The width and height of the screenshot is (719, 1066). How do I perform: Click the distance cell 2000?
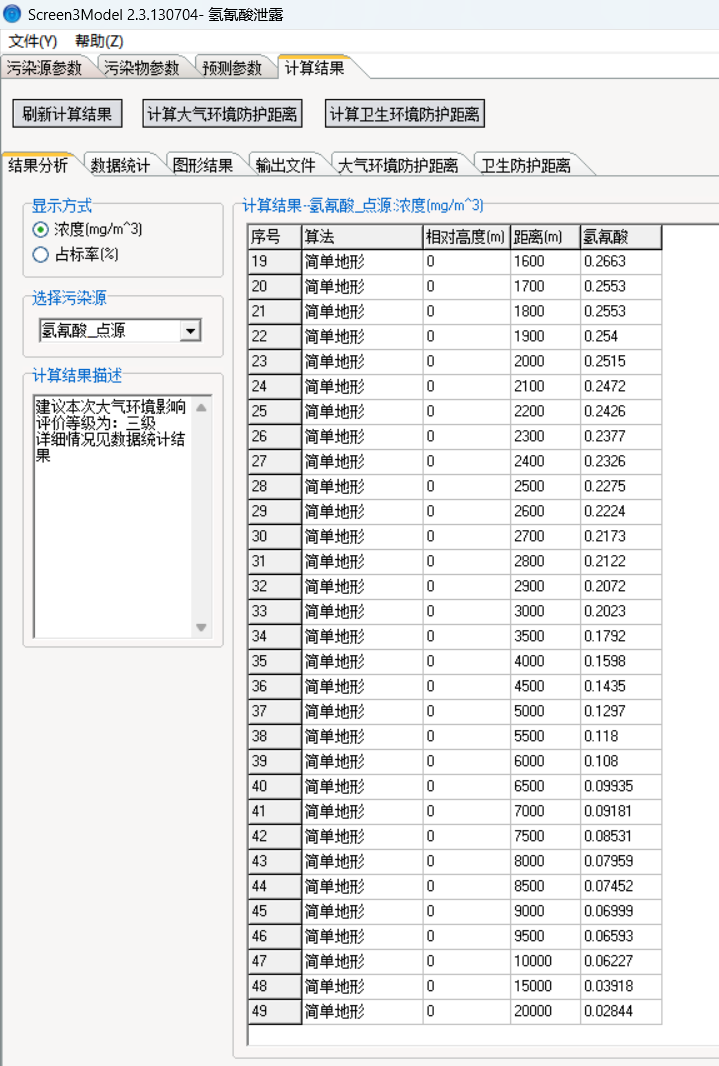pyautogui.click(x=545, y=361)
